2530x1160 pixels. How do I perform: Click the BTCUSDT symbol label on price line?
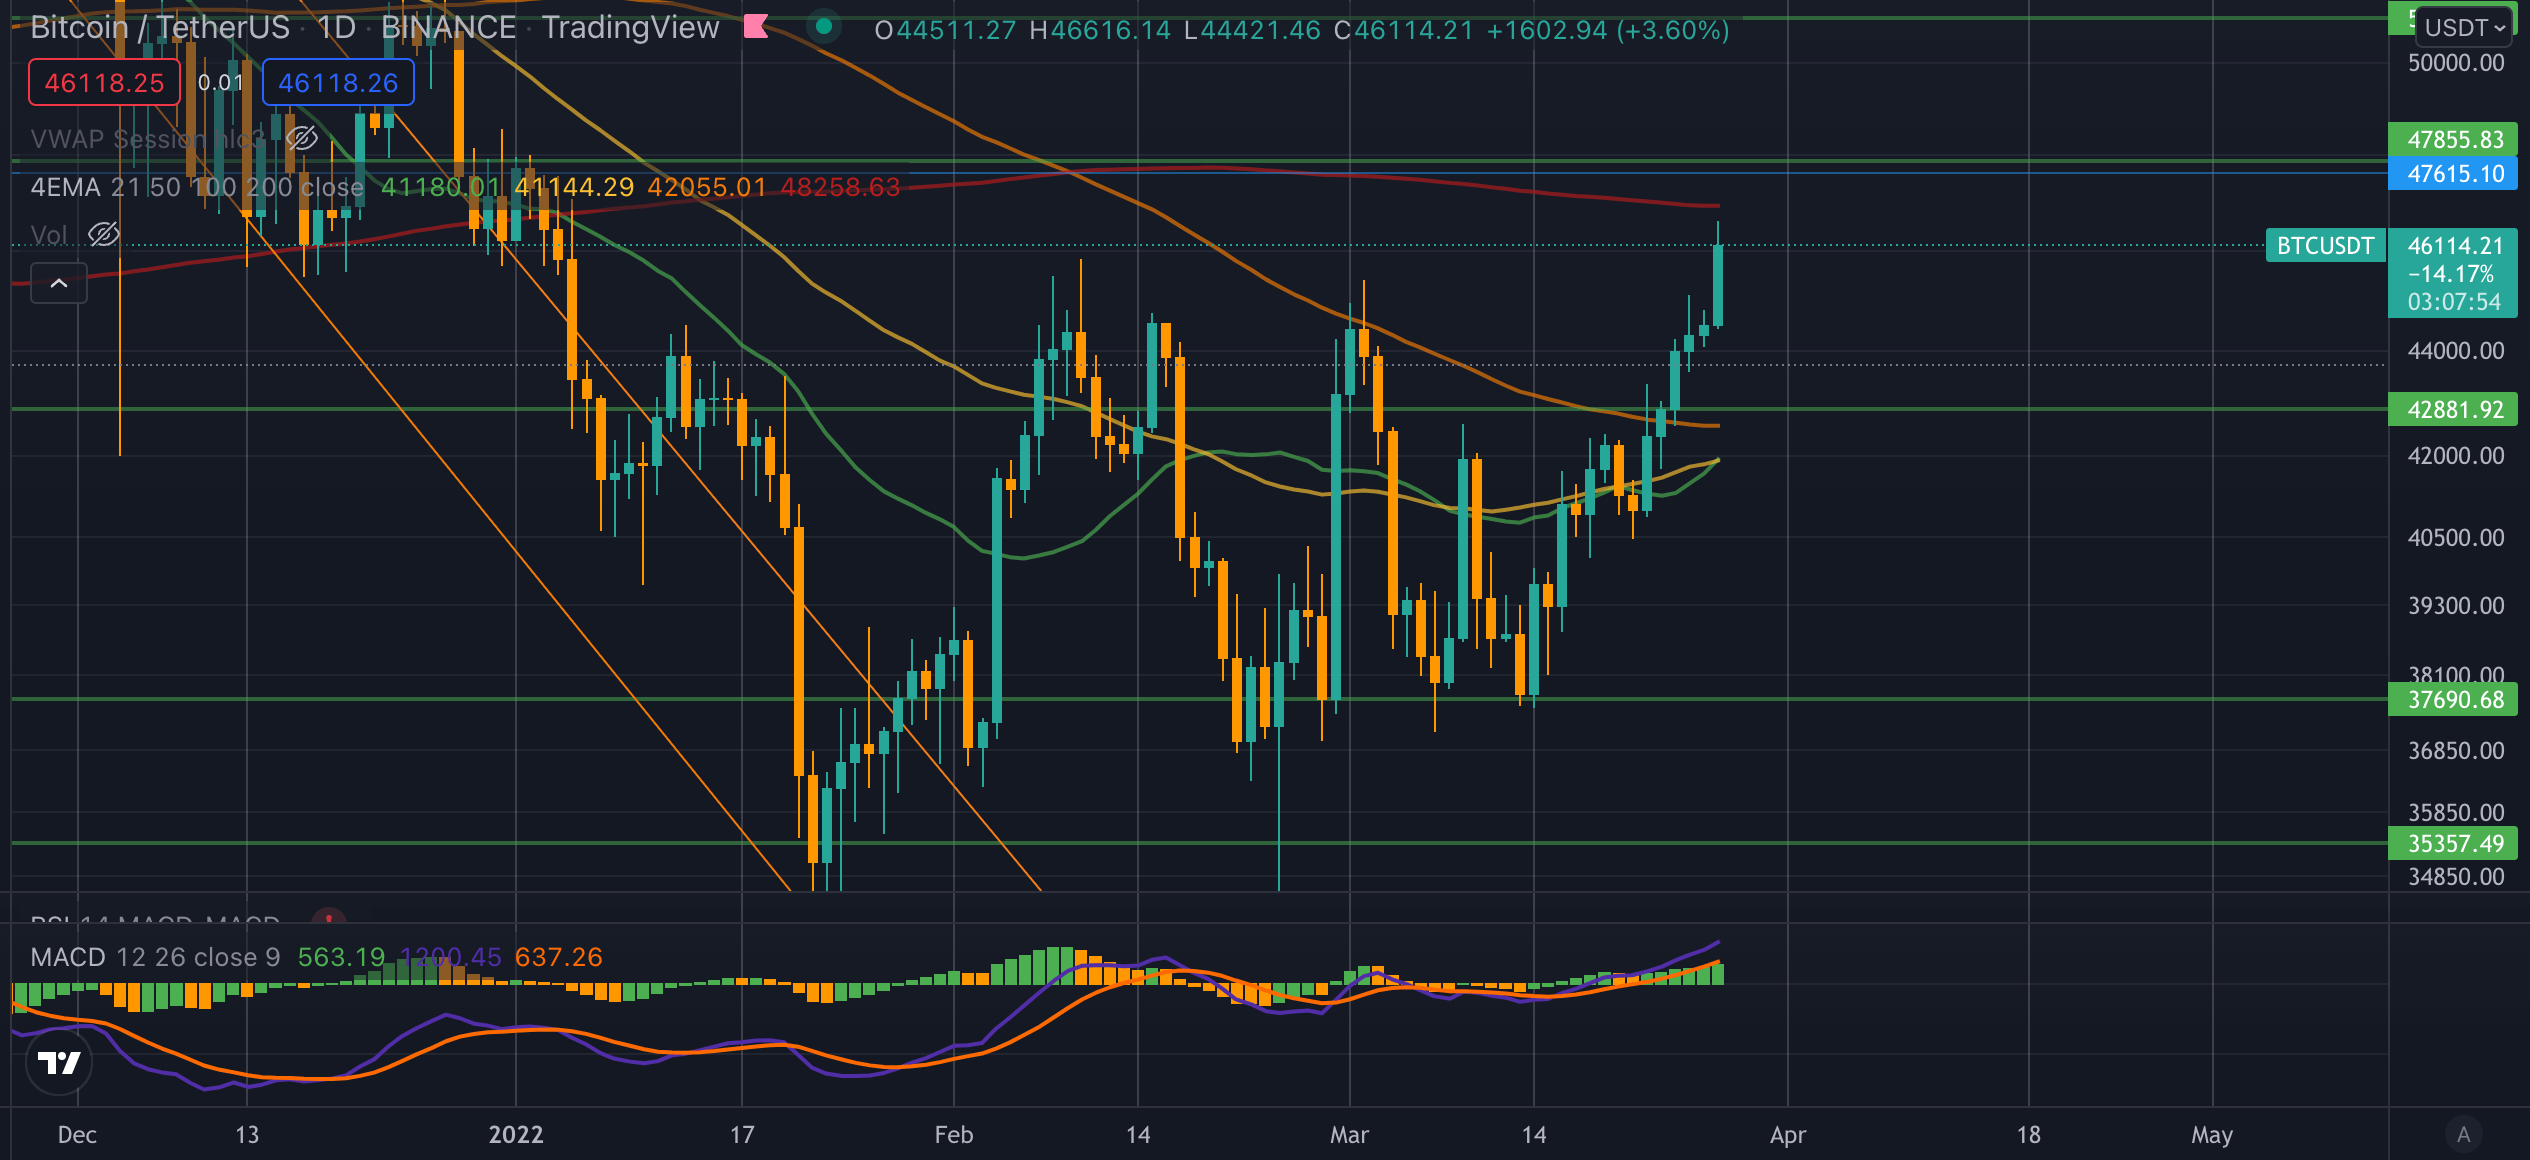pos(2325,245)
